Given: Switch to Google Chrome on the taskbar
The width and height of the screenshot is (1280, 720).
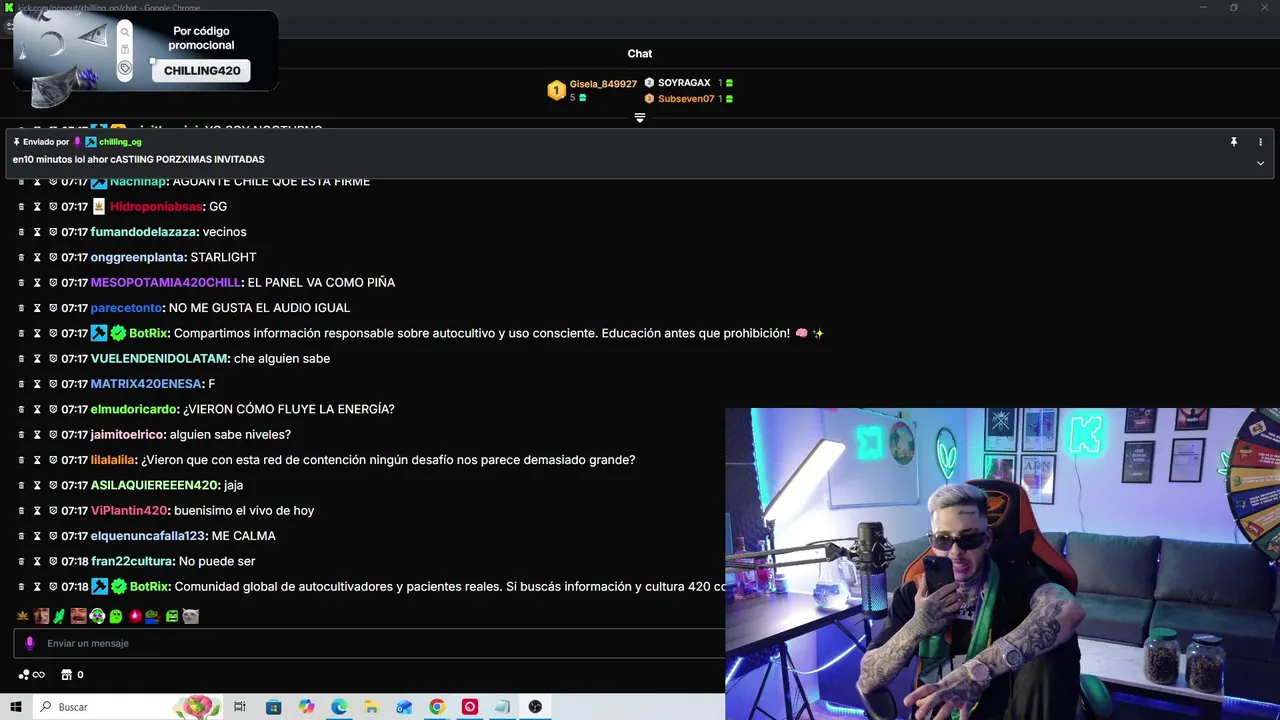Looking at the screenshot, I should pyautogui.click(x=437, y=707).
